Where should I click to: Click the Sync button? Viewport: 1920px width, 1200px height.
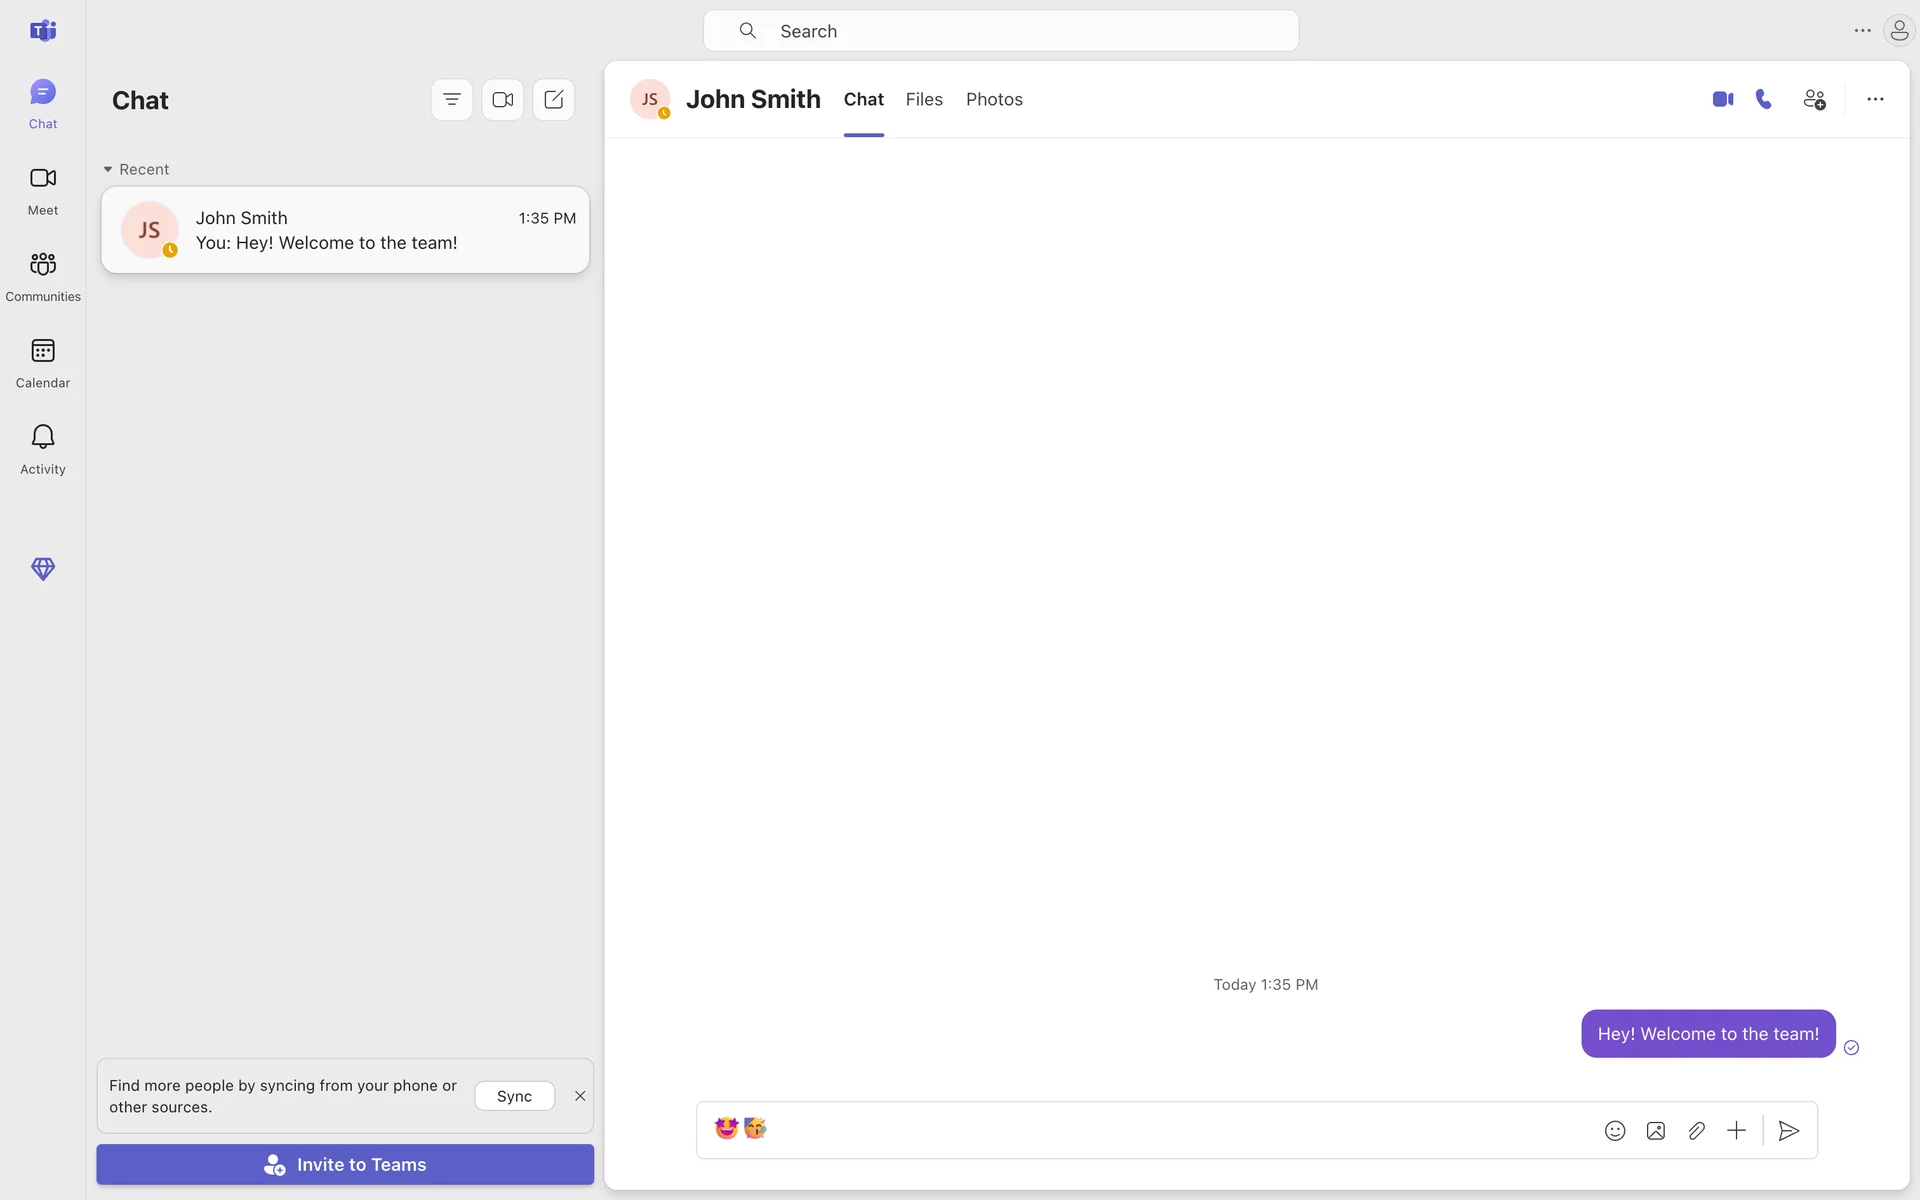click(x=514, y=1096)
